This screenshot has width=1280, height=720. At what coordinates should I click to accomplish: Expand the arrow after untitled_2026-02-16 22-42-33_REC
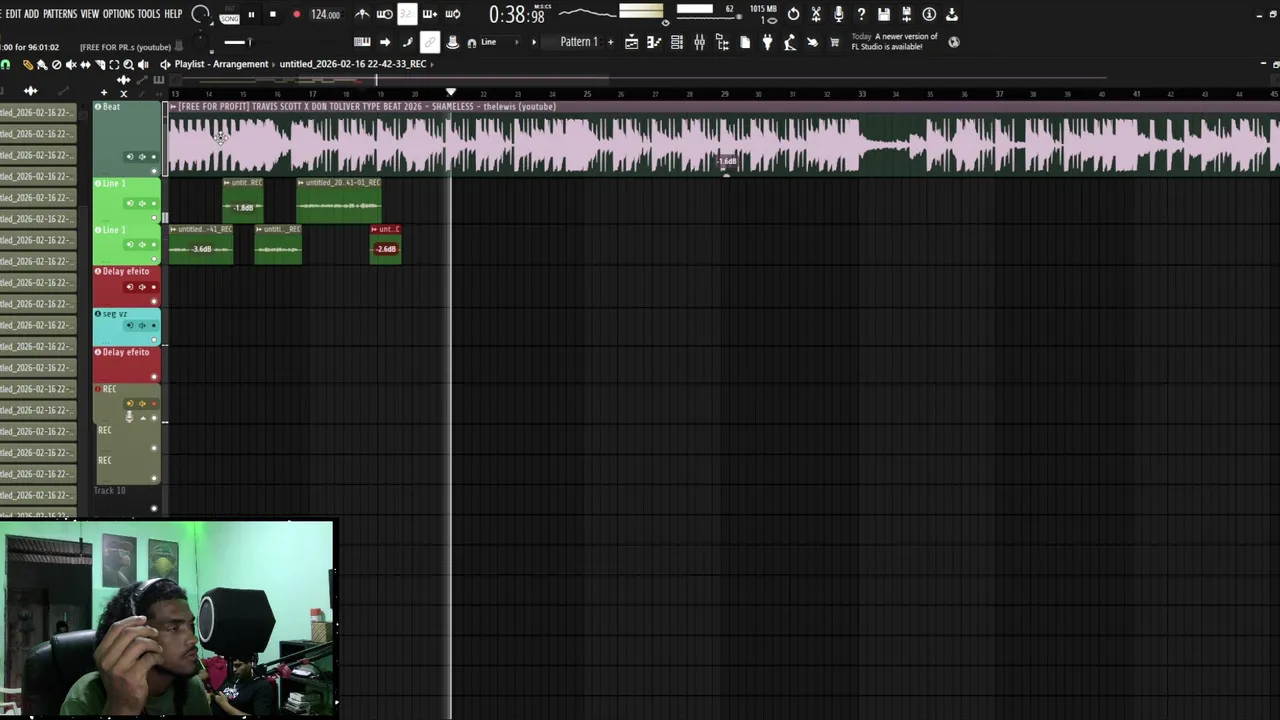(431, 64)
